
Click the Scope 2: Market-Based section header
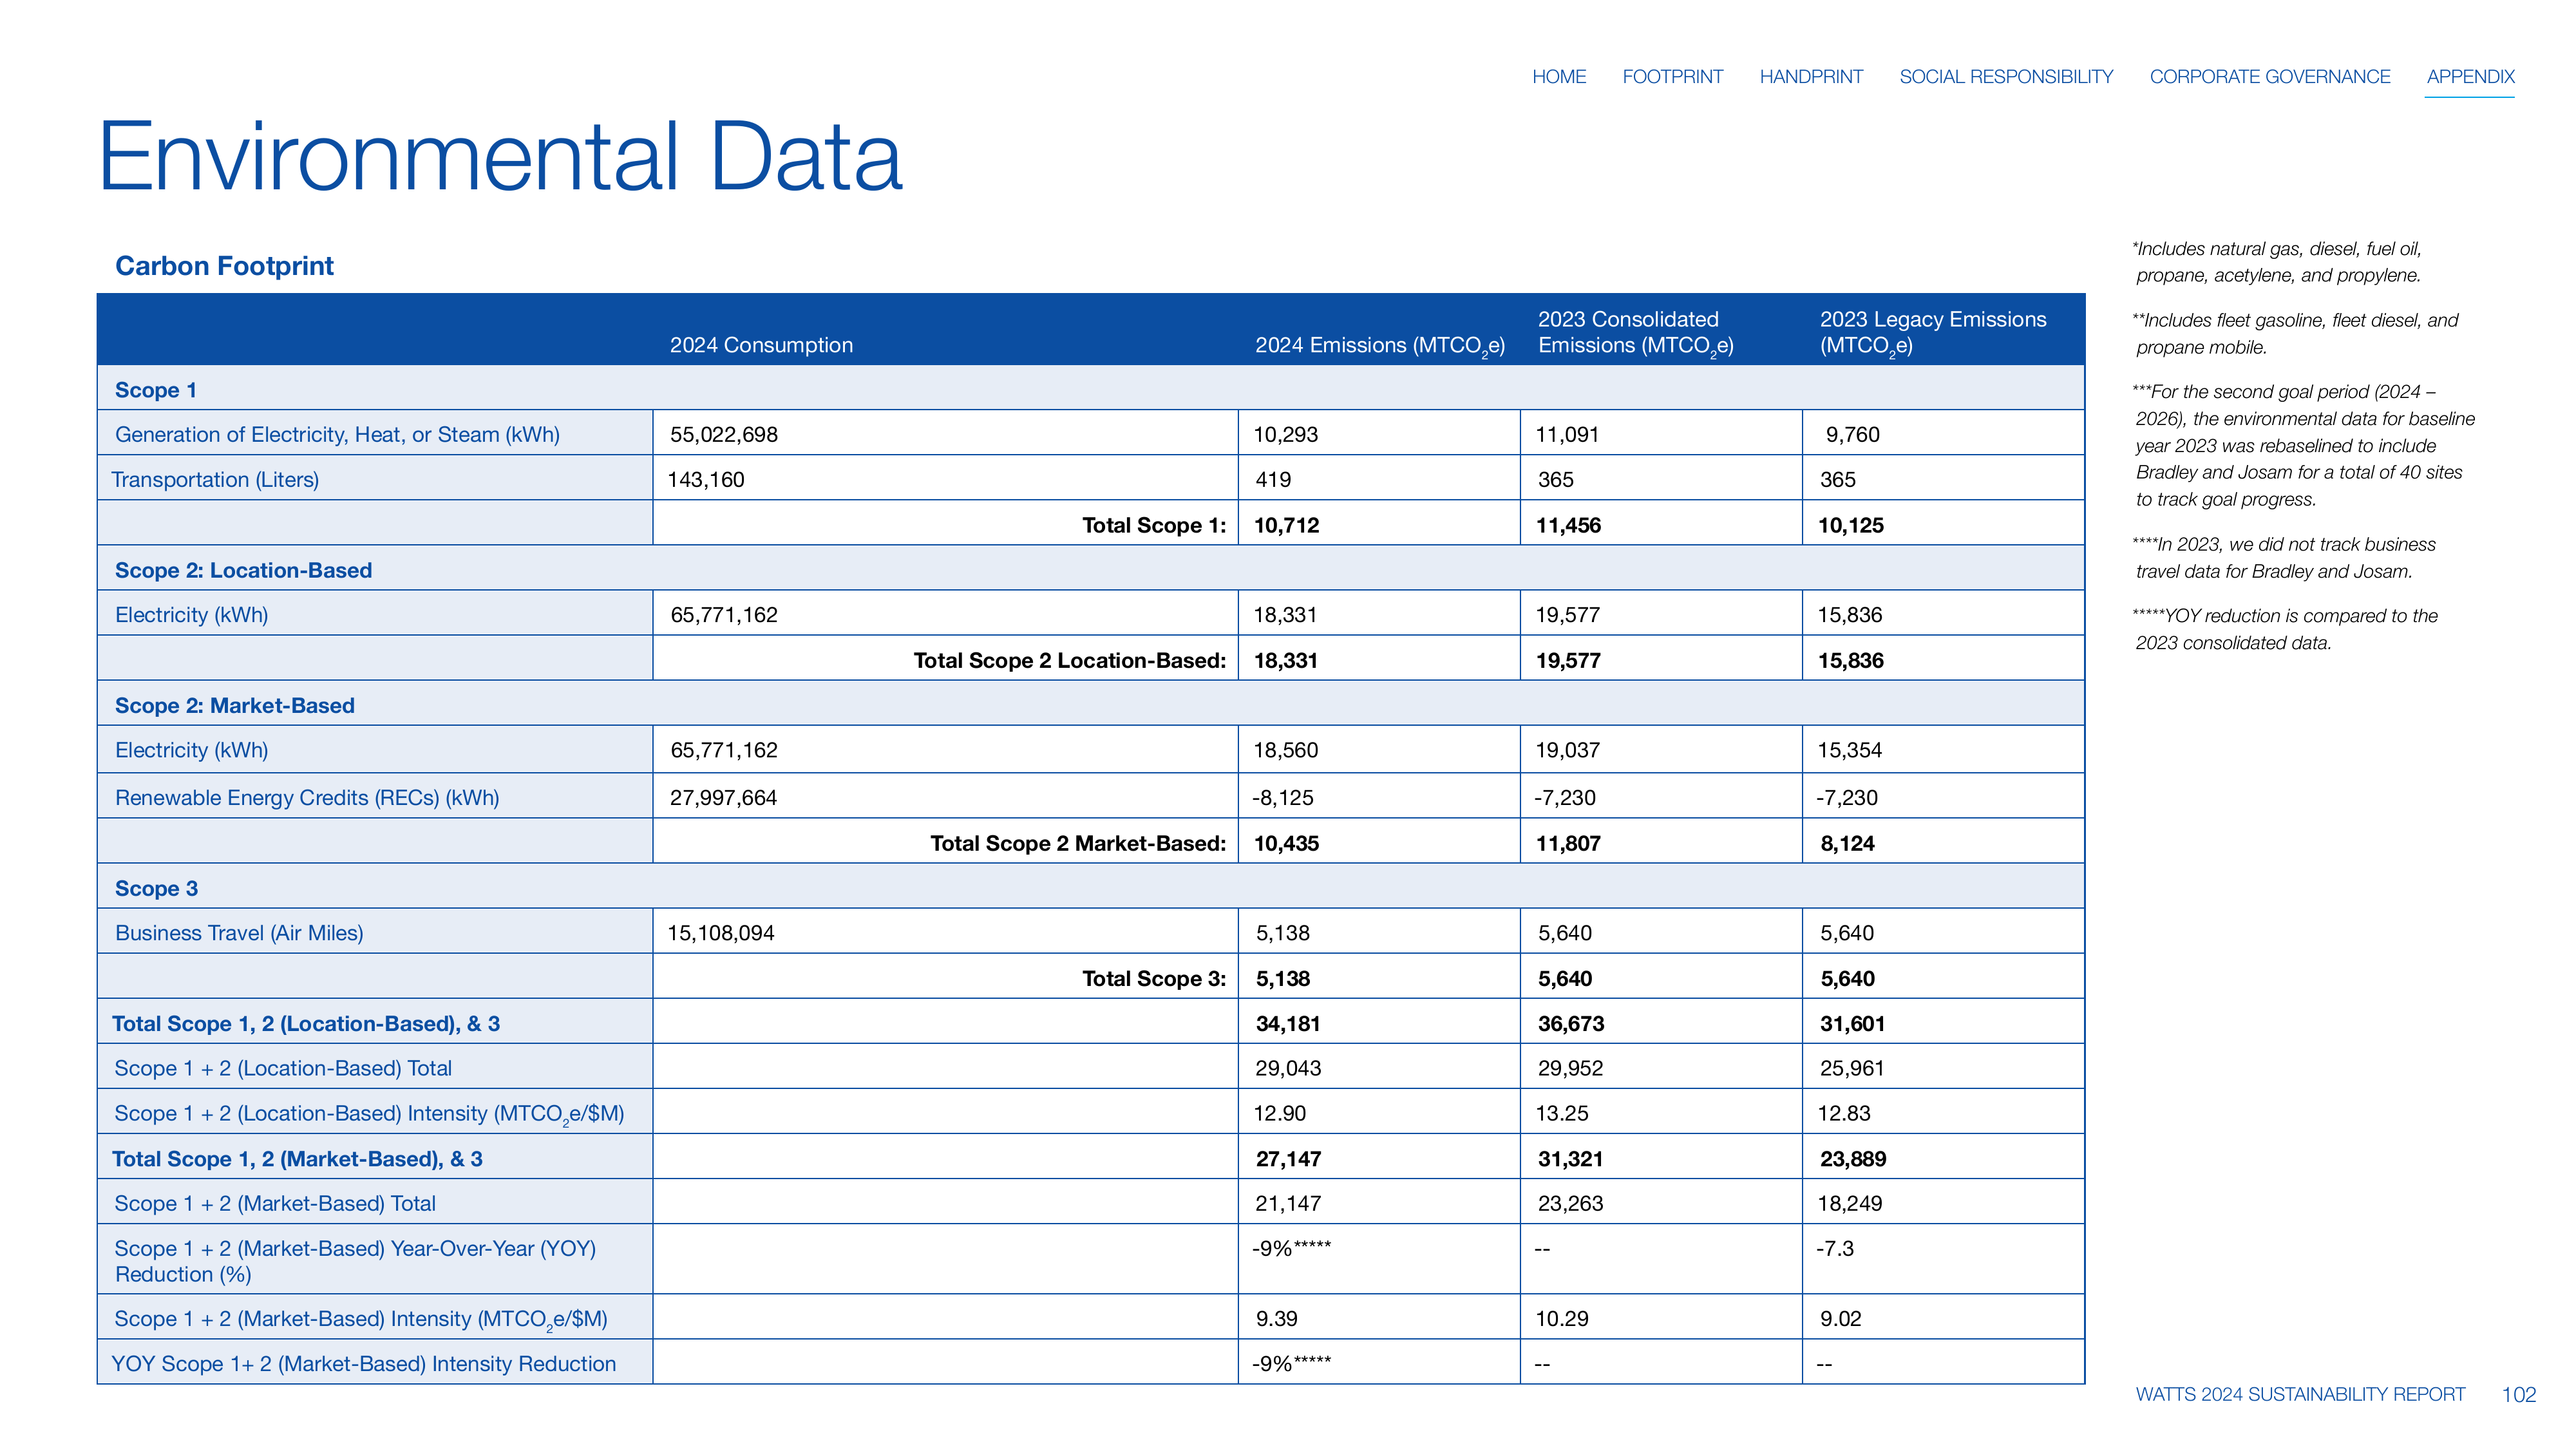coord(1091,704)
